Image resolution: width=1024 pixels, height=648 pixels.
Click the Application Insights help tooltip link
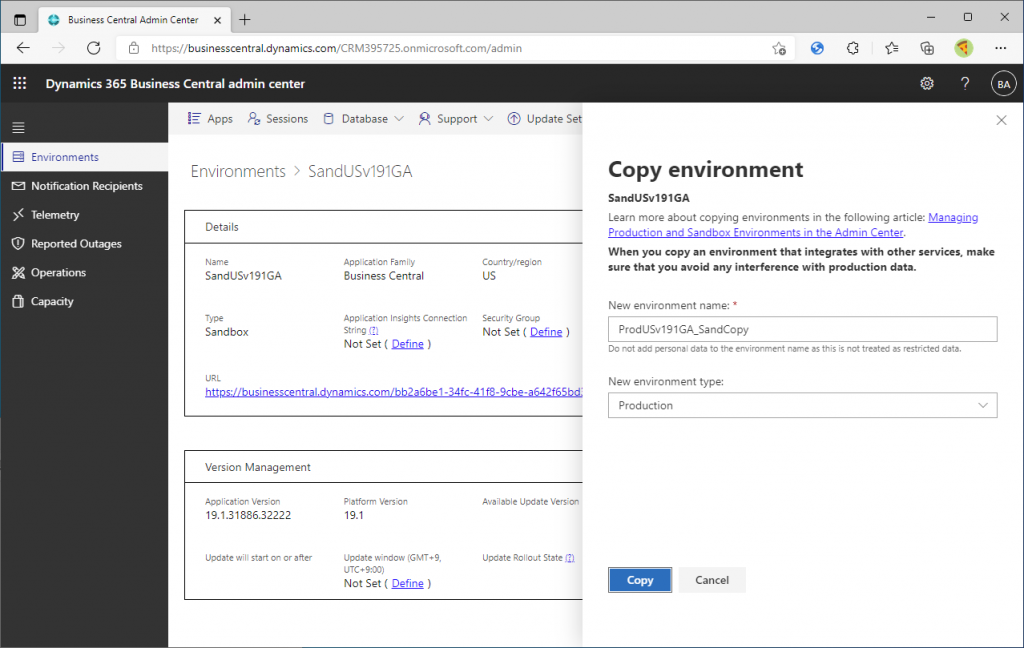tap(374, 331)
